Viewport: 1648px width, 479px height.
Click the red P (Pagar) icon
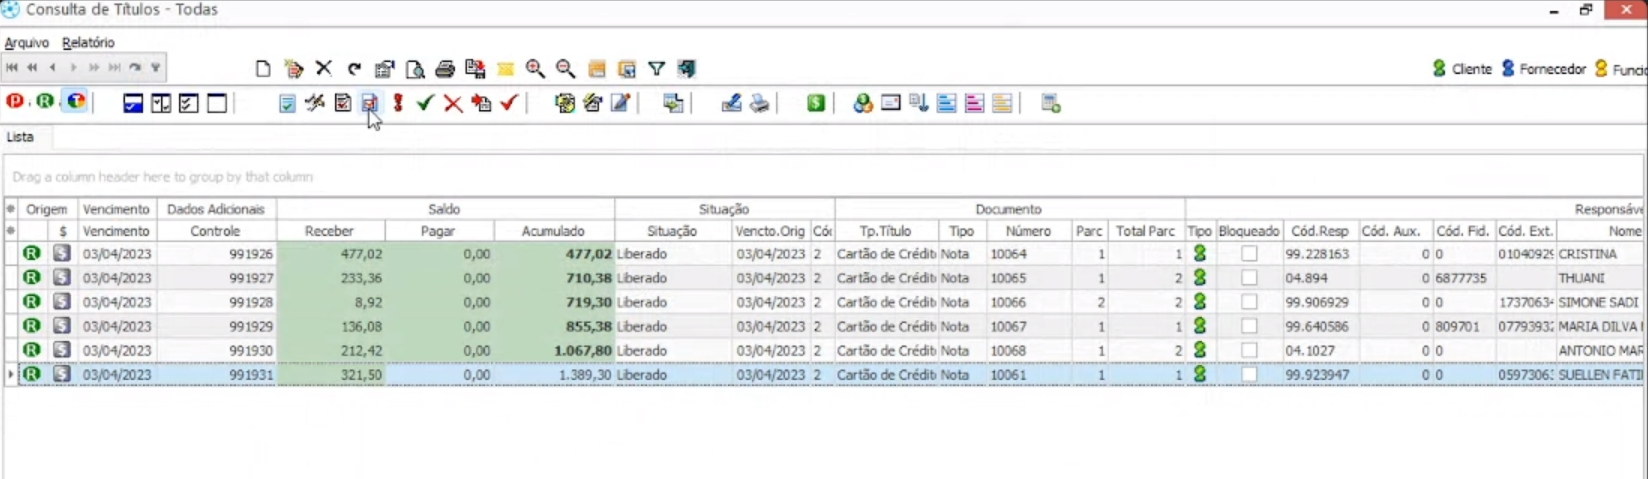(x=15, y=102)
